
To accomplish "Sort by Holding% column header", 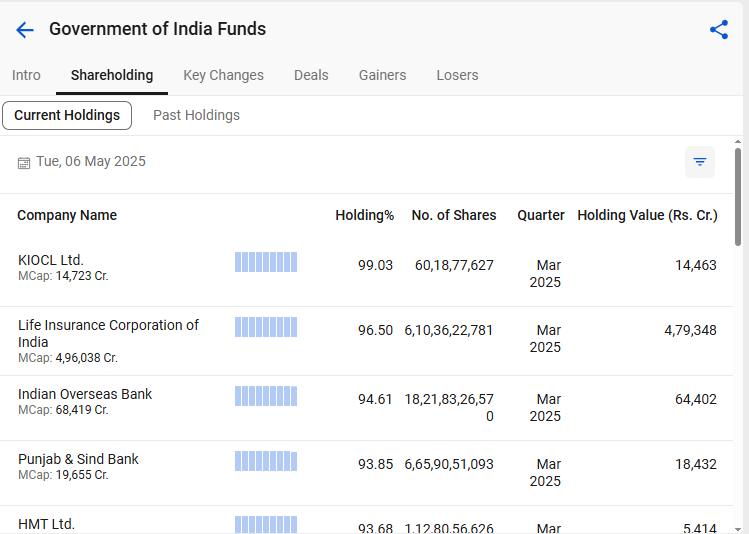I will point(364,215).
